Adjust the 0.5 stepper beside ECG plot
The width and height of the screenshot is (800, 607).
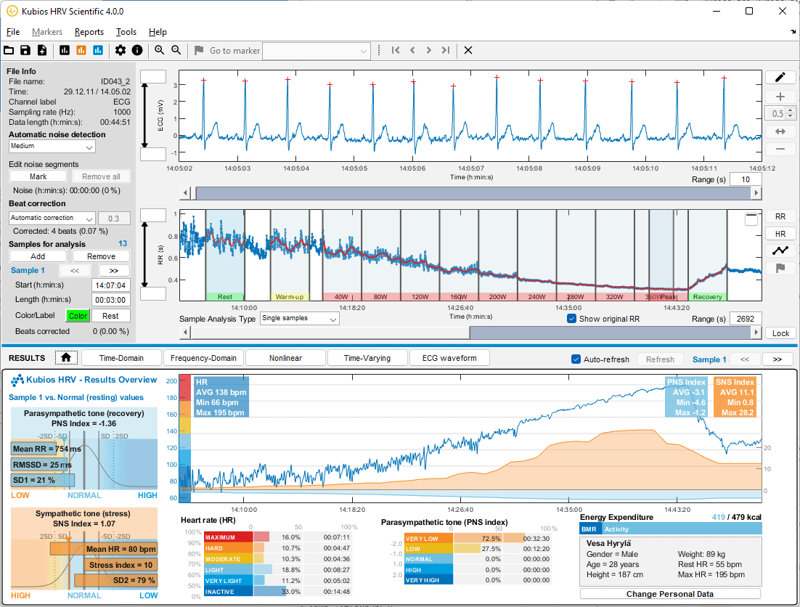(790, 113)
